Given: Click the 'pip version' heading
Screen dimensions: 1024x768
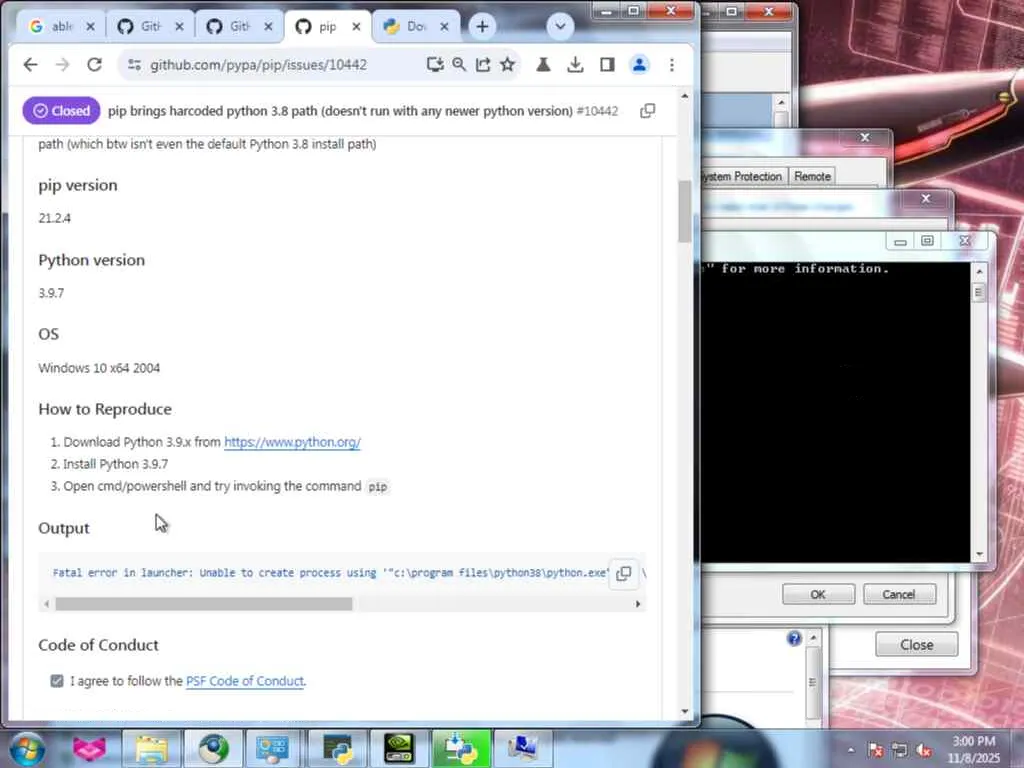Looking at the screenshot, I should pyautogui.click(x=78, y=185).
